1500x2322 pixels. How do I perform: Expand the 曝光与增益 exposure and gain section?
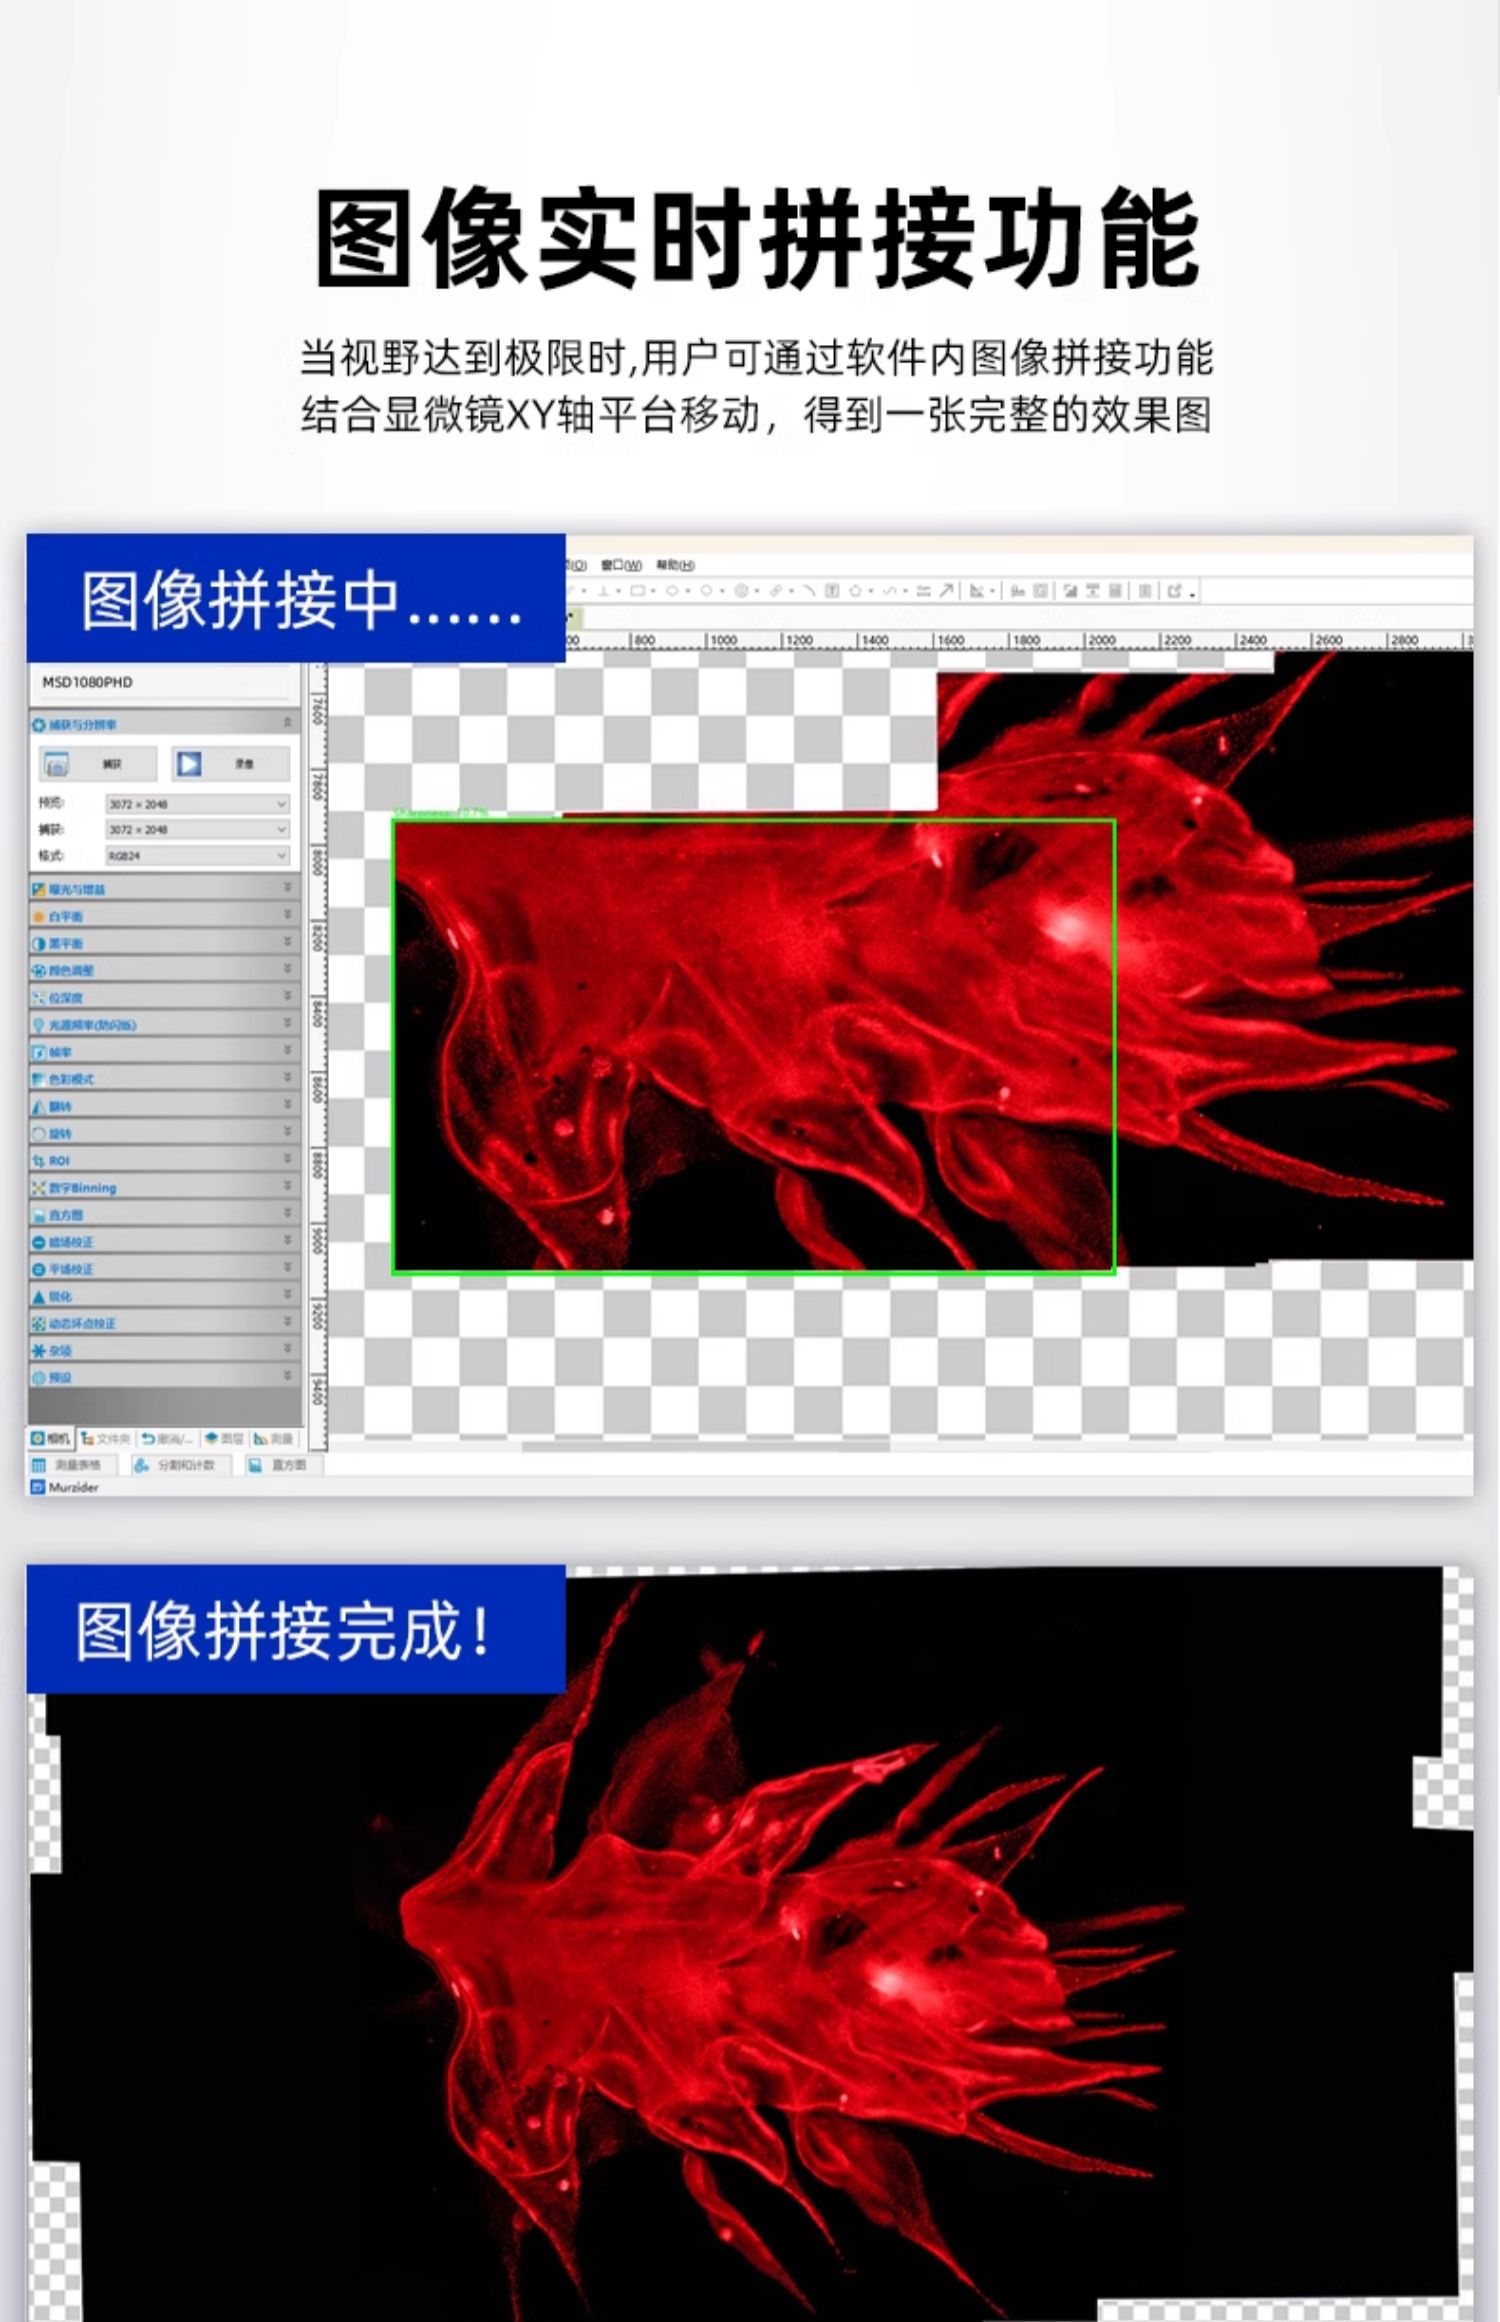(x=164, y=888)
